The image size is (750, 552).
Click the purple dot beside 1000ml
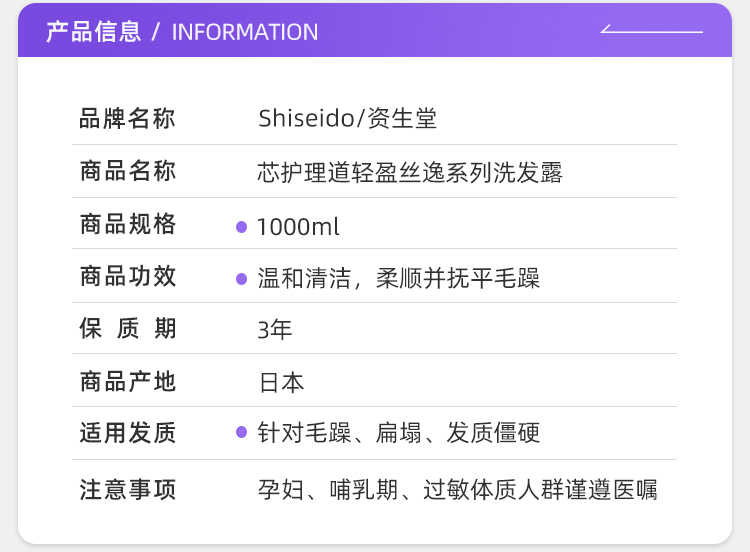pos(241,227)
